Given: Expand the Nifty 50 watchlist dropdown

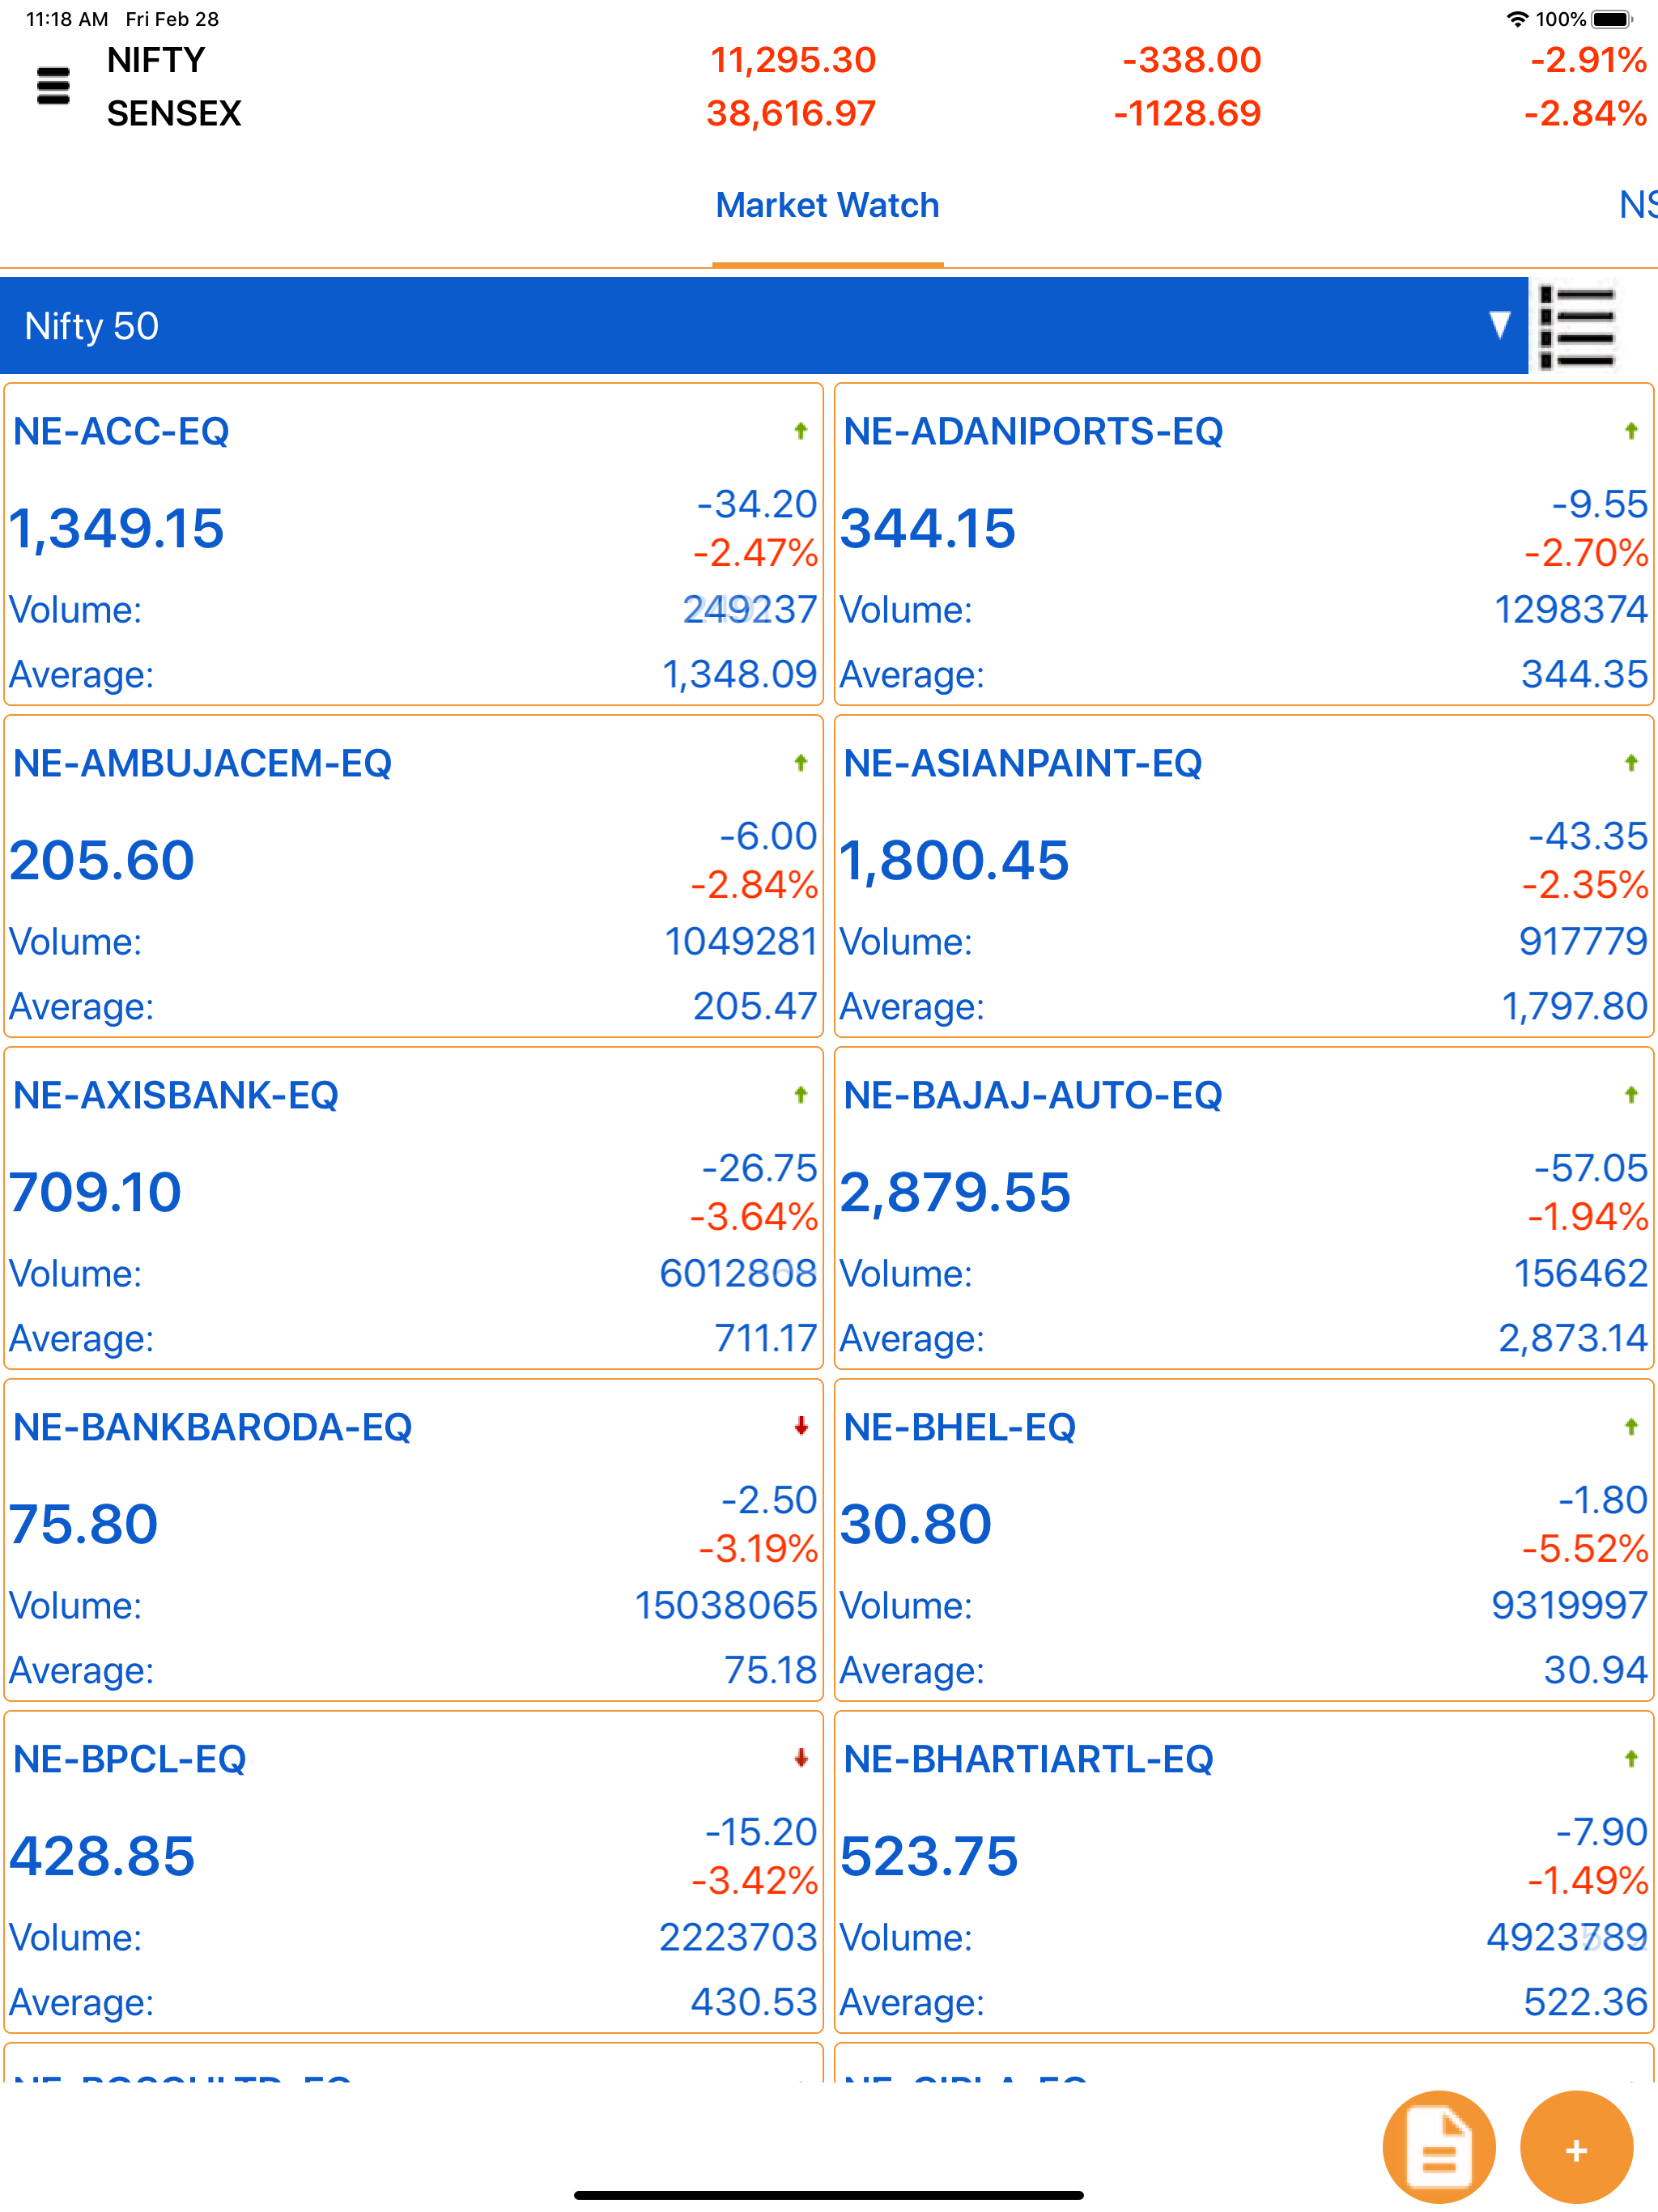Looking at the screenshot, I should point(764,326).
